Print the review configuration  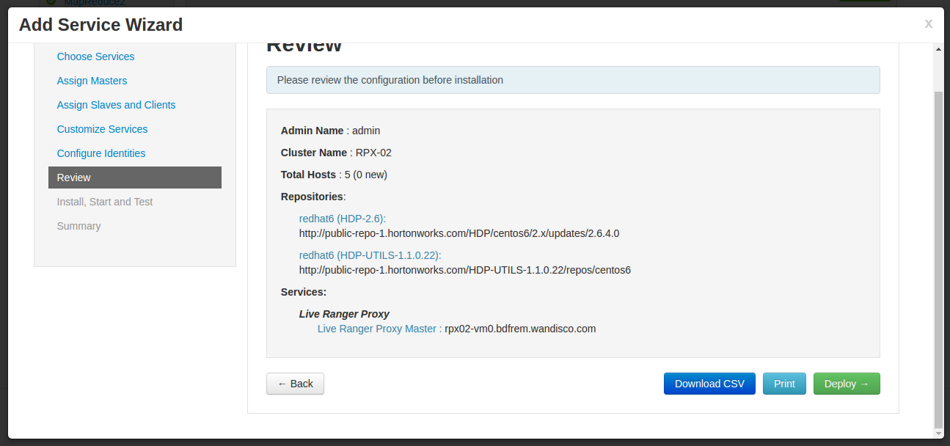coord(784,384)
